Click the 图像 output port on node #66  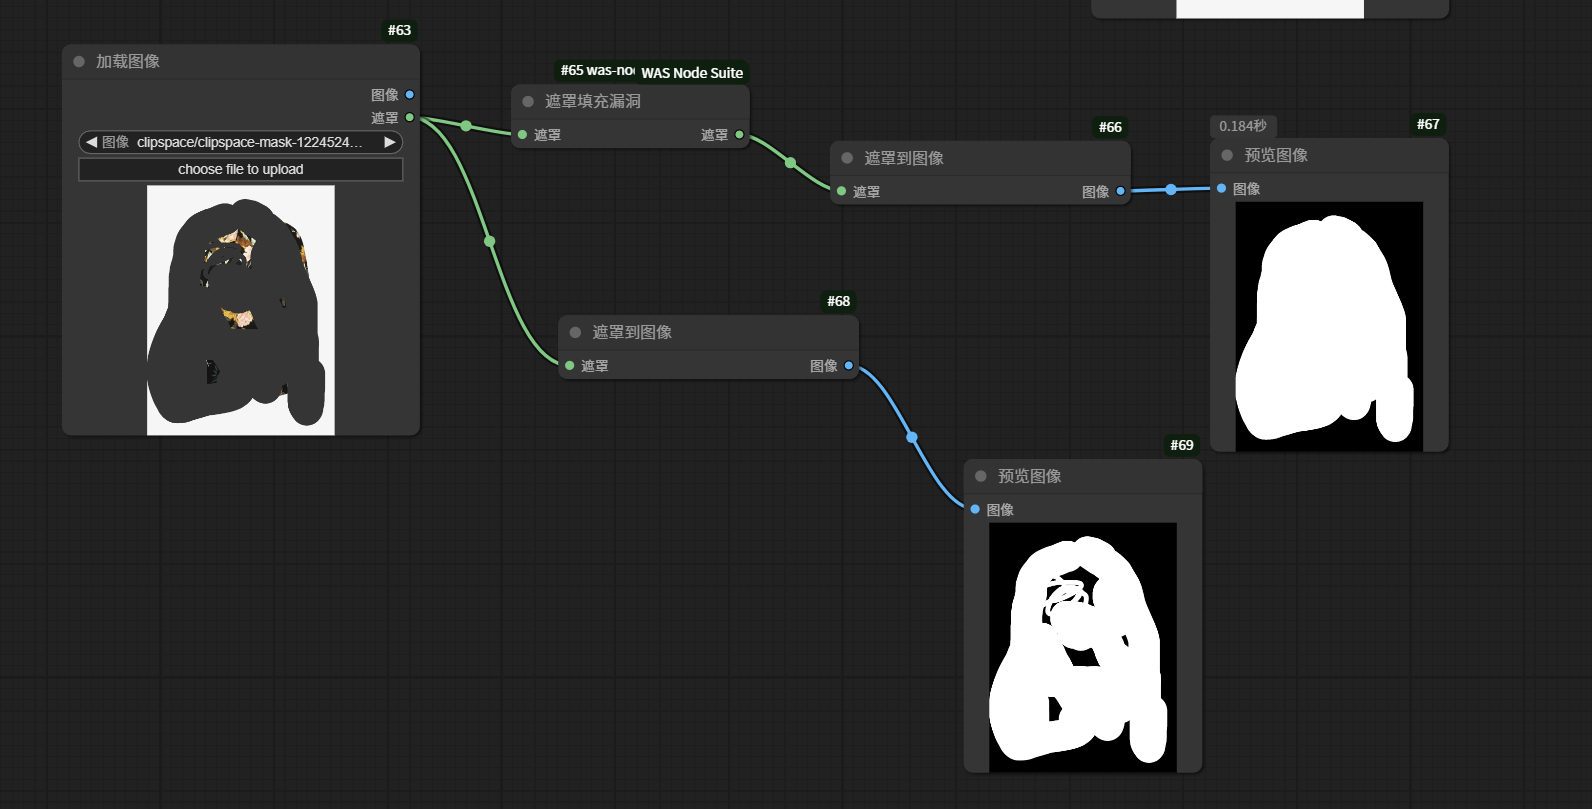coord(1121,191)
